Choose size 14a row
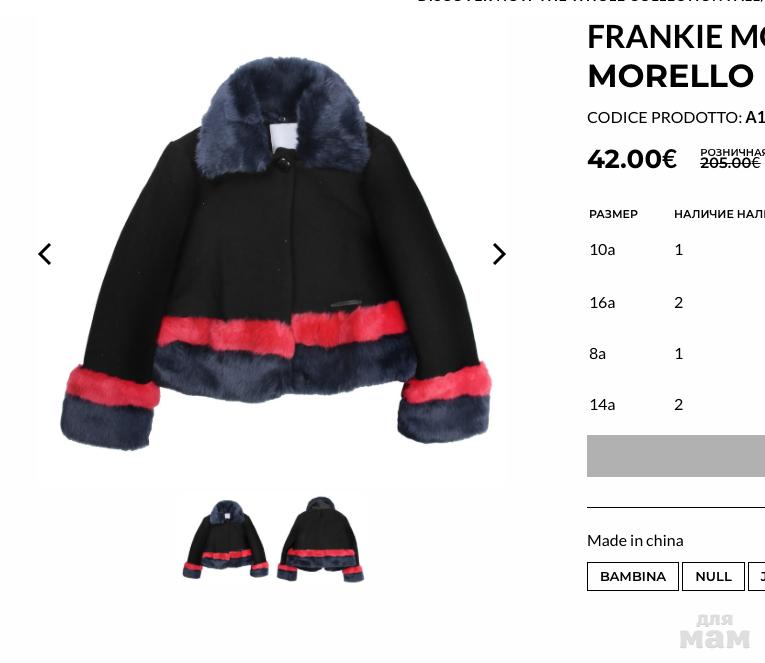 (677, 405)
